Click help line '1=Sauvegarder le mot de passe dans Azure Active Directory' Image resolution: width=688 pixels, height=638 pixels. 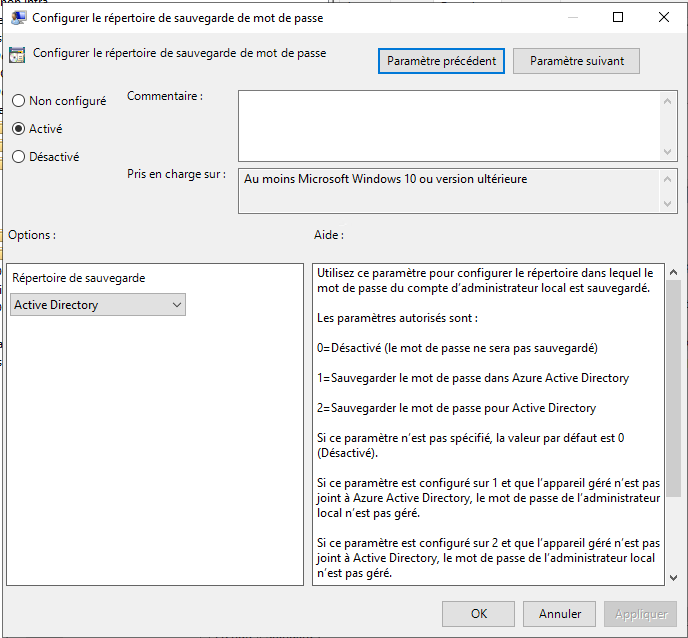[x=473, y=378]
